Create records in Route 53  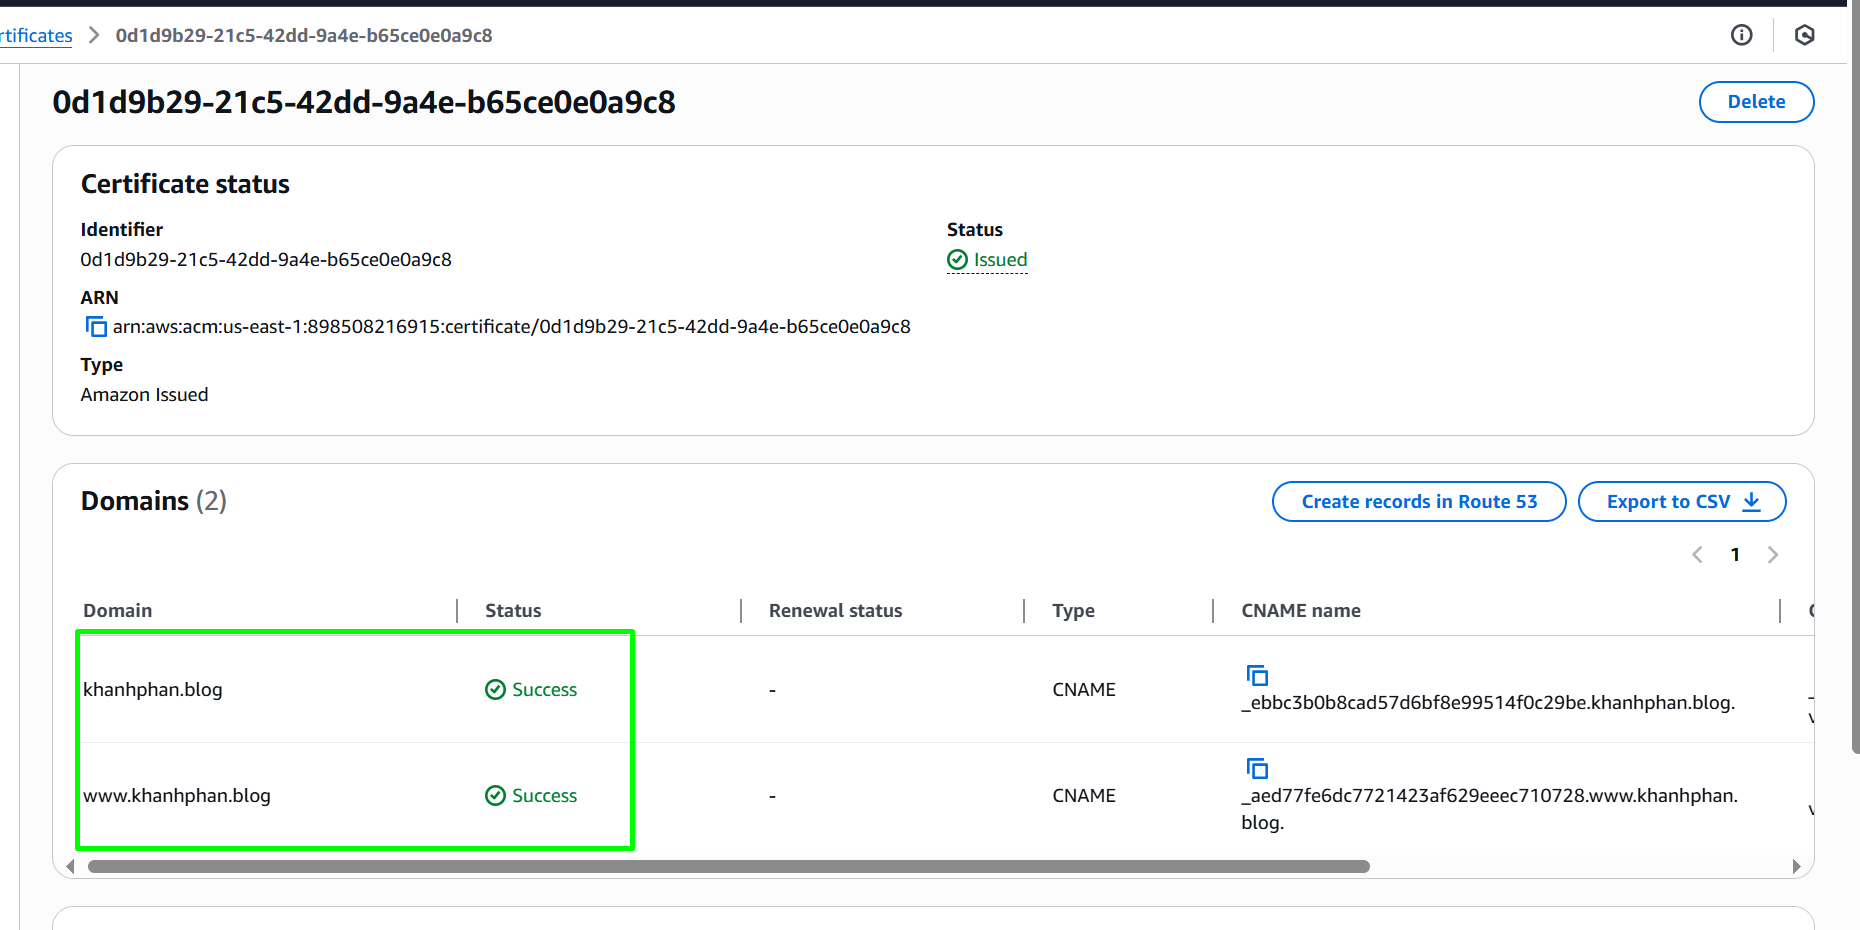1419,502
